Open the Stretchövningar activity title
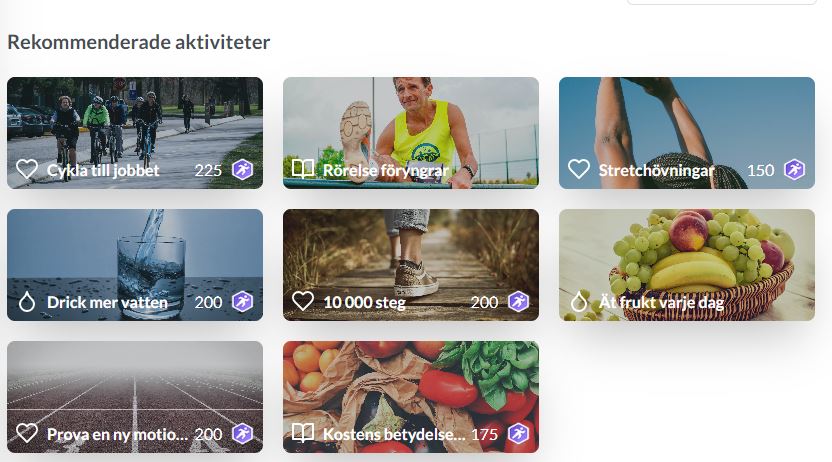The width and height of the screenshot is (832, 462). [656, 170]
